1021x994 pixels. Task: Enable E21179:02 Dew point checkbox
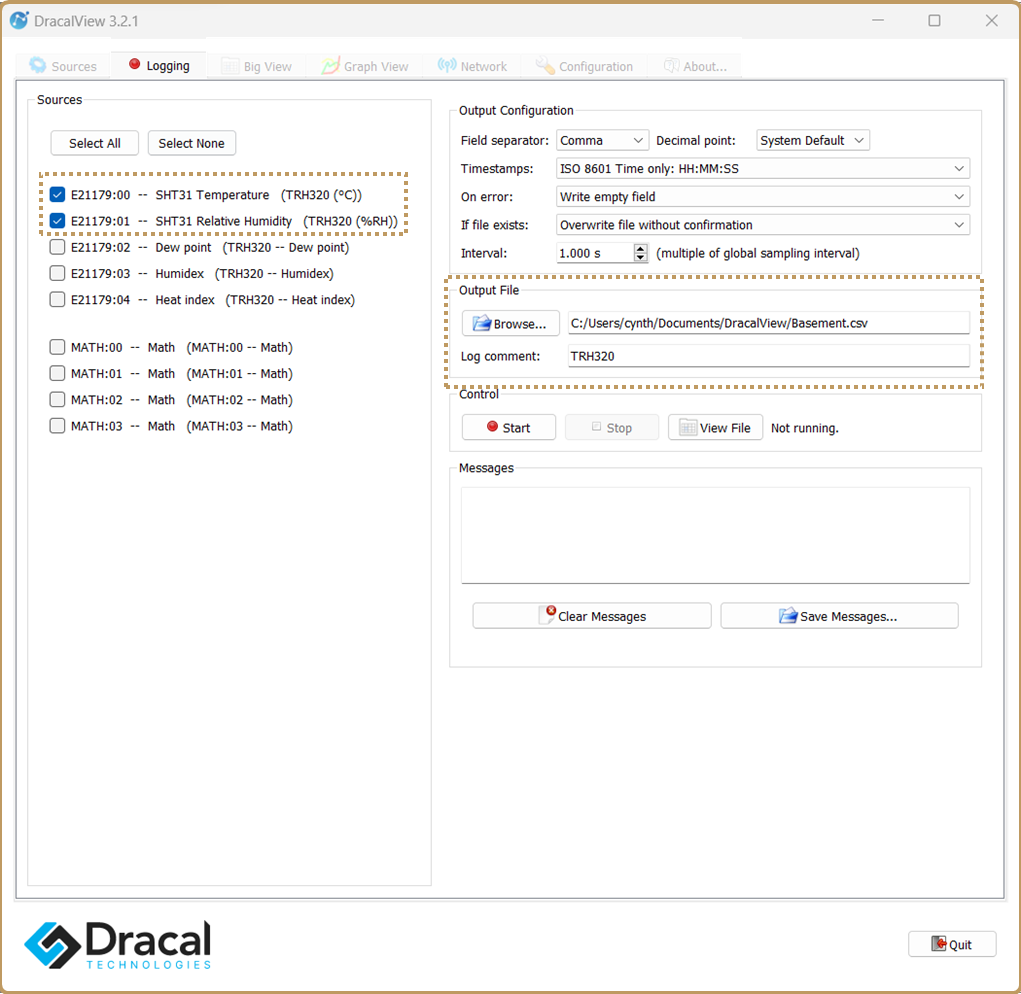tap(57, 247)
